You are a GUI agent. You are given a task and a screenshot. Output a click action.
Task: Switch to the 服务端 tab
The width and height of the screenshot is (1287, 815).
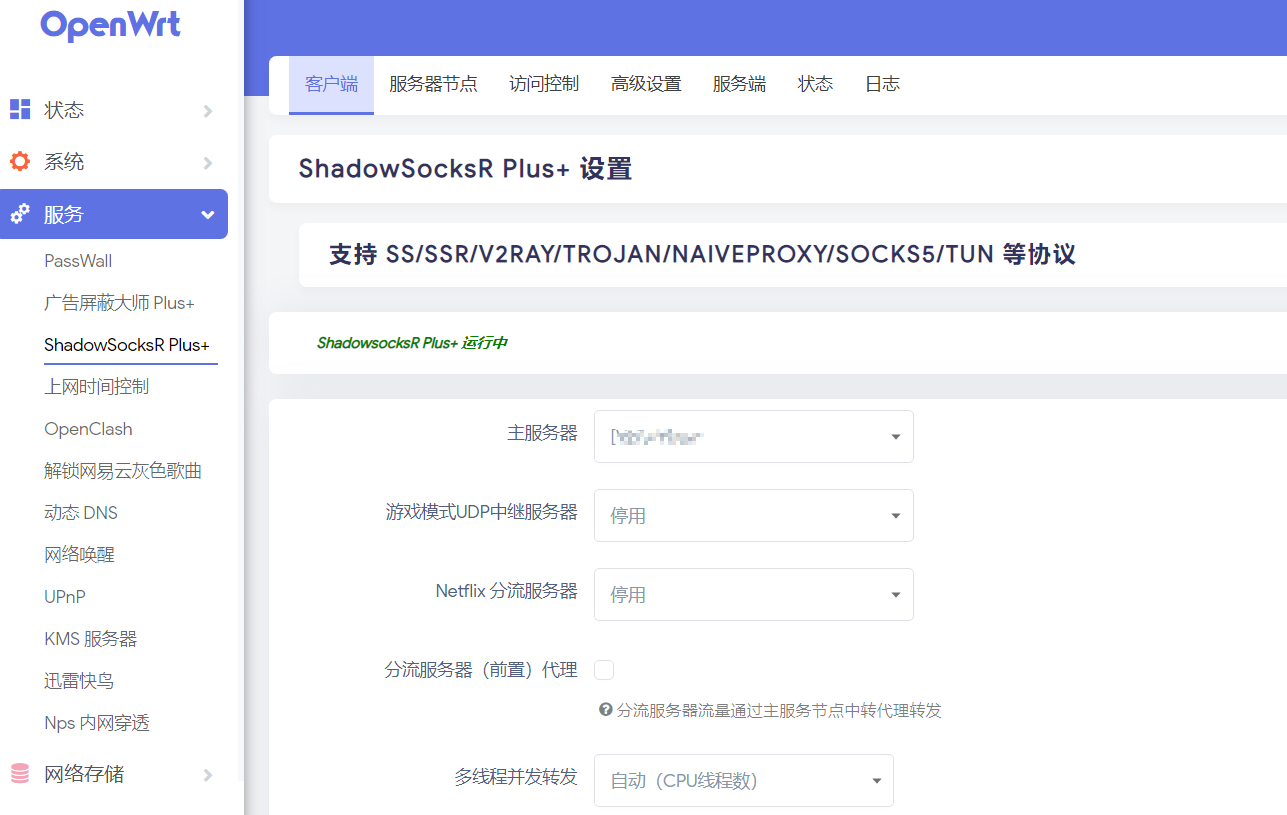(739, 84)
